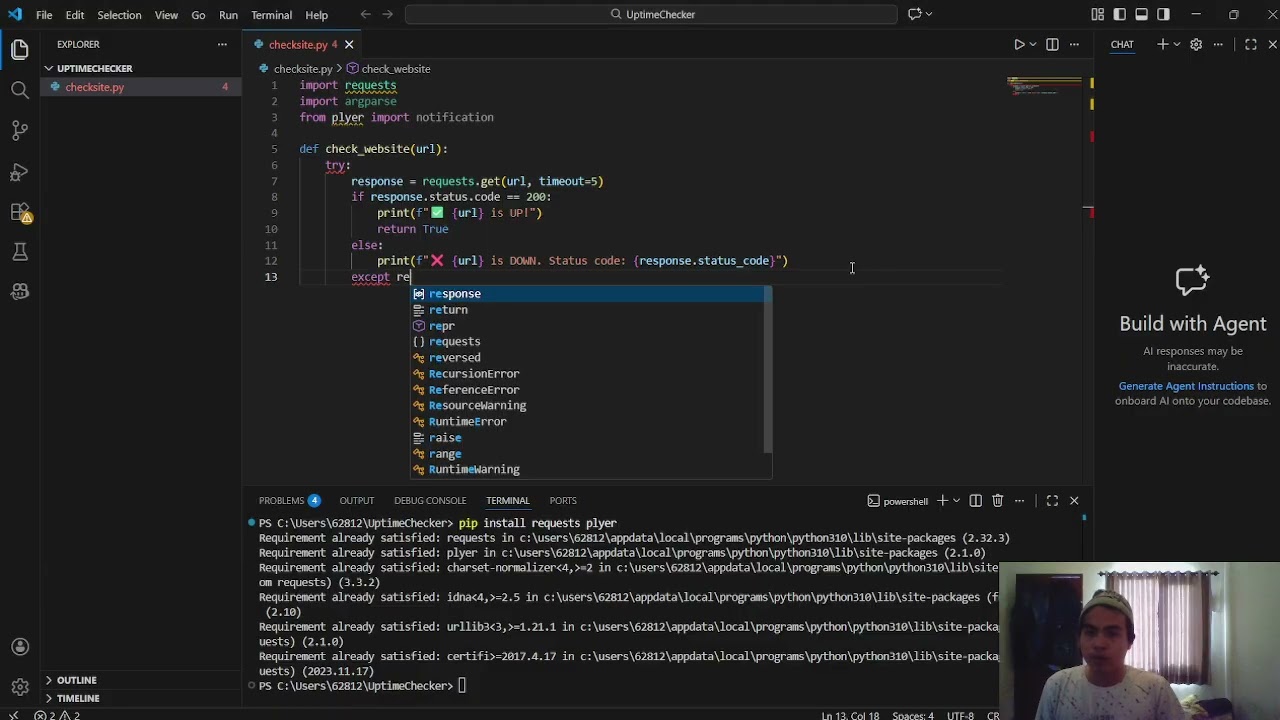Open Manage gear in activity bar
This screenshot has height=720, width=1280.
pyautogui.click(x=20, y=687)
